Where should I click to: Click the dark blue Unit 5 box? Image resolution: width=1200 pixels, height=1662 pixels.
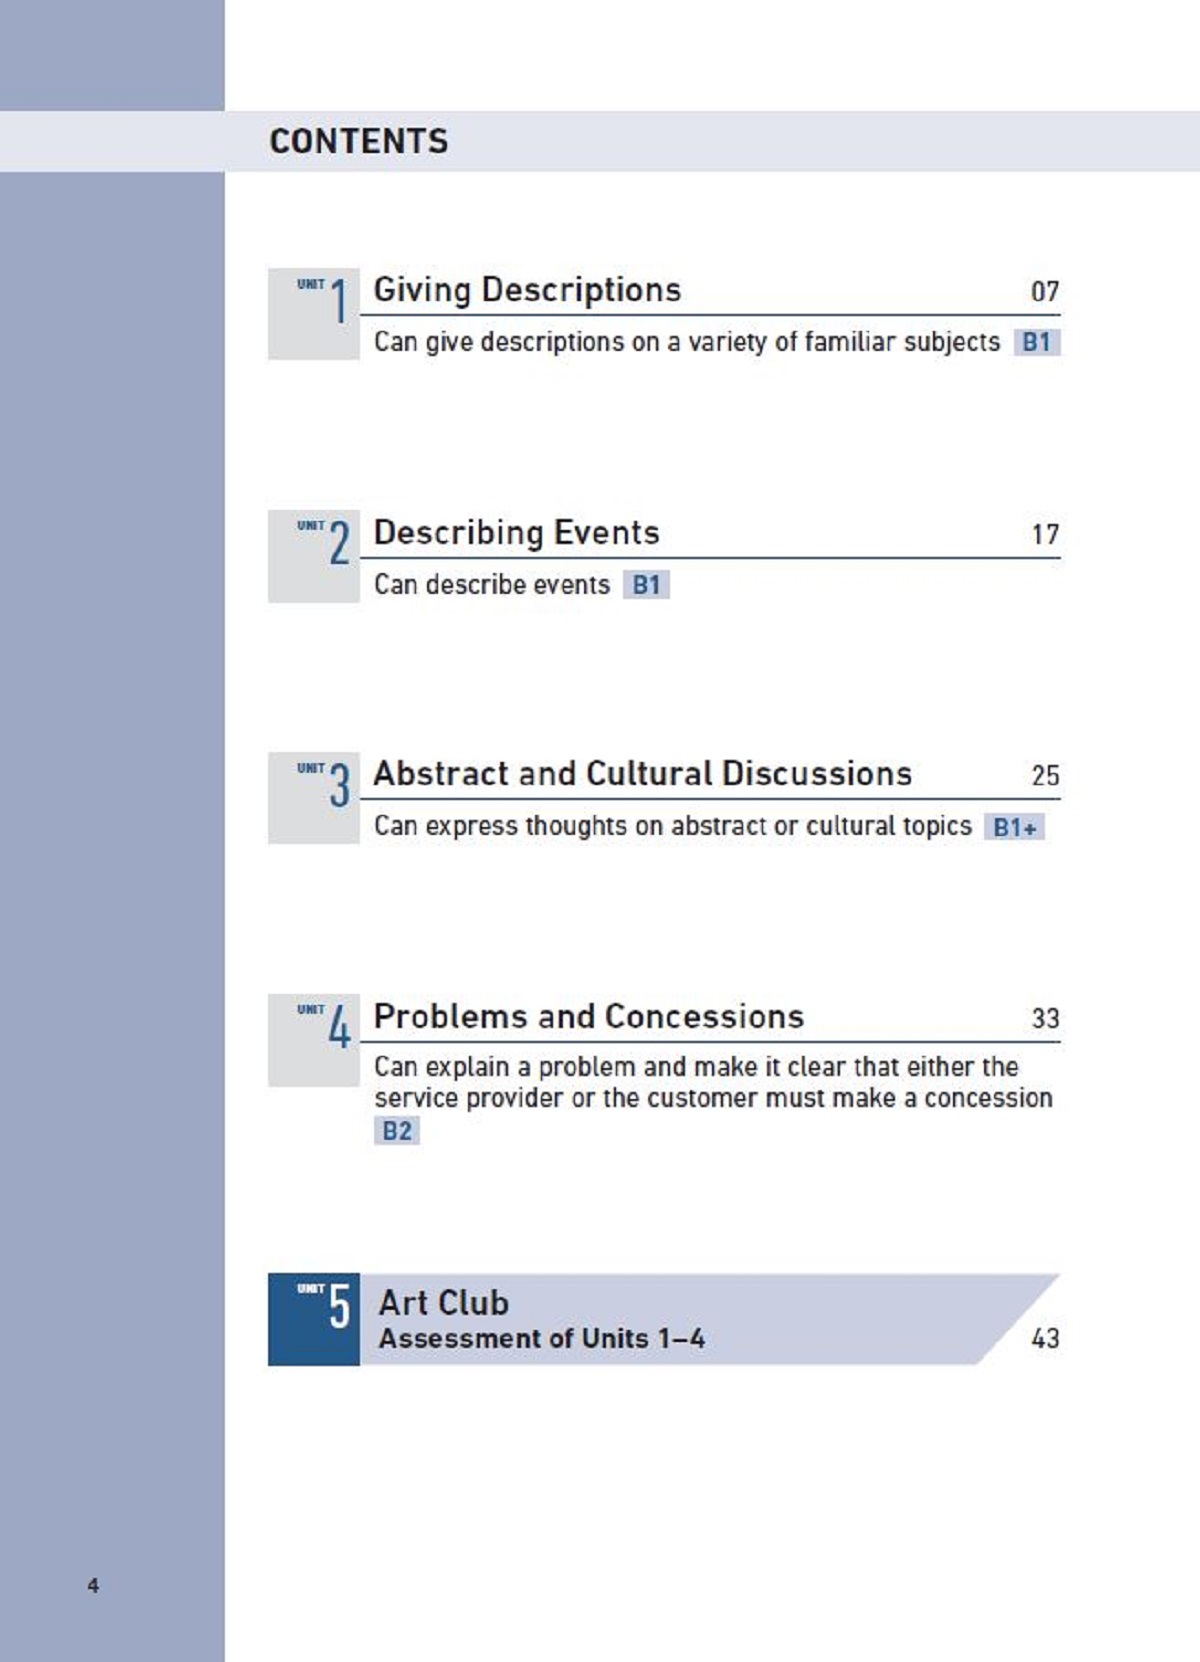pos(314,1319)
